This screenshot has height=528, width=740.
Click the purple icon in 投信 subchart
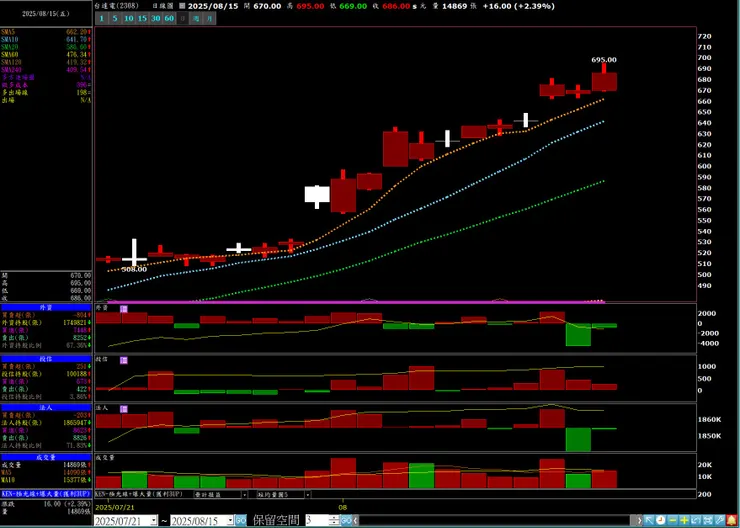click(x=124, y=360)
